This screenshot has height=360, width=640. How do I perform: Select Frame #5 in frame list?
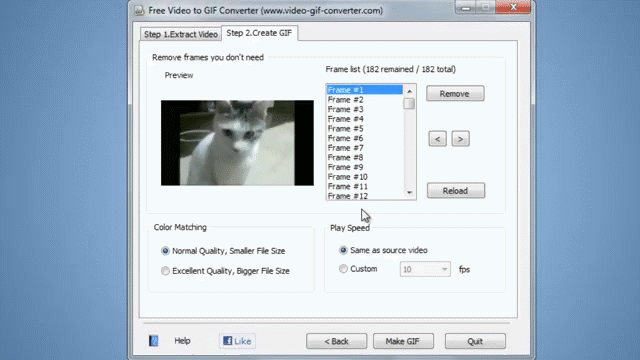(365, 129)
